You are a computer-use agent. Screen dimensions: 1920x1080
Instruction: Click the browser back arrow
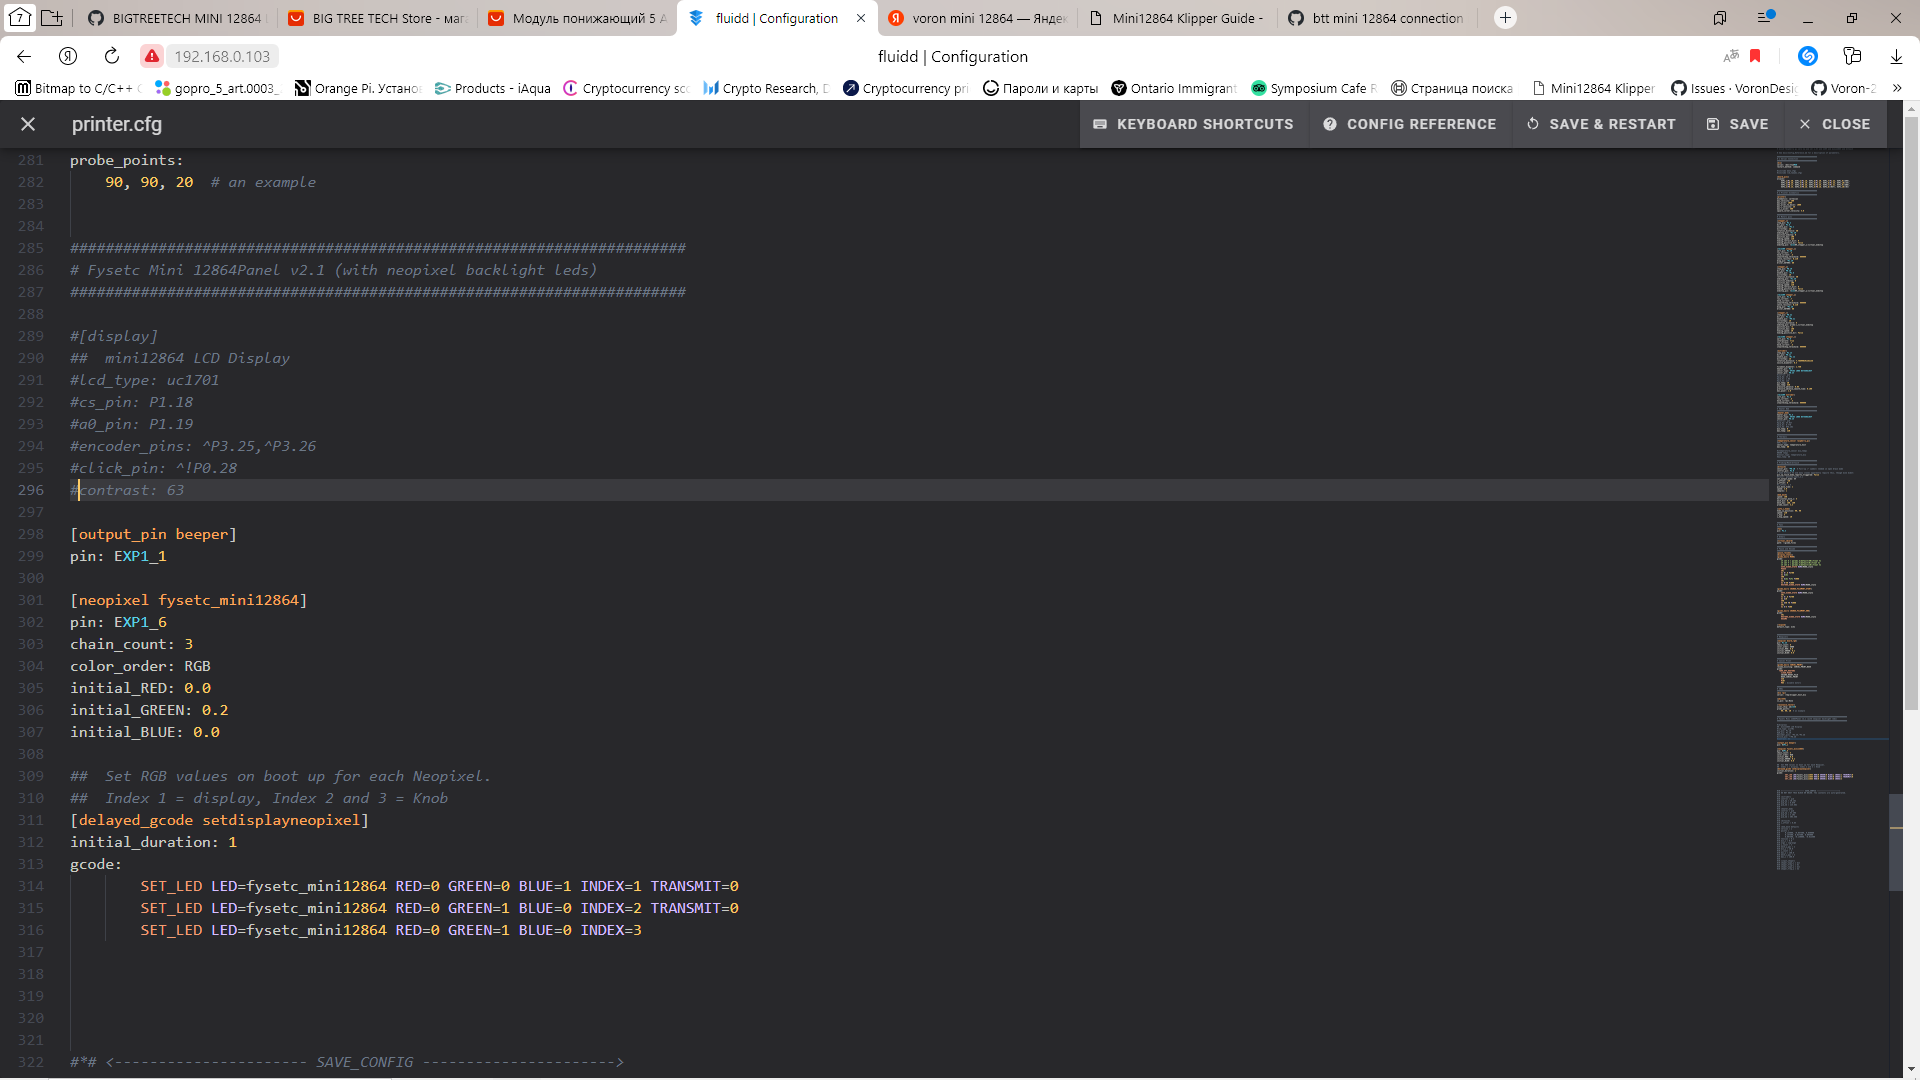[x=24, y=56]
